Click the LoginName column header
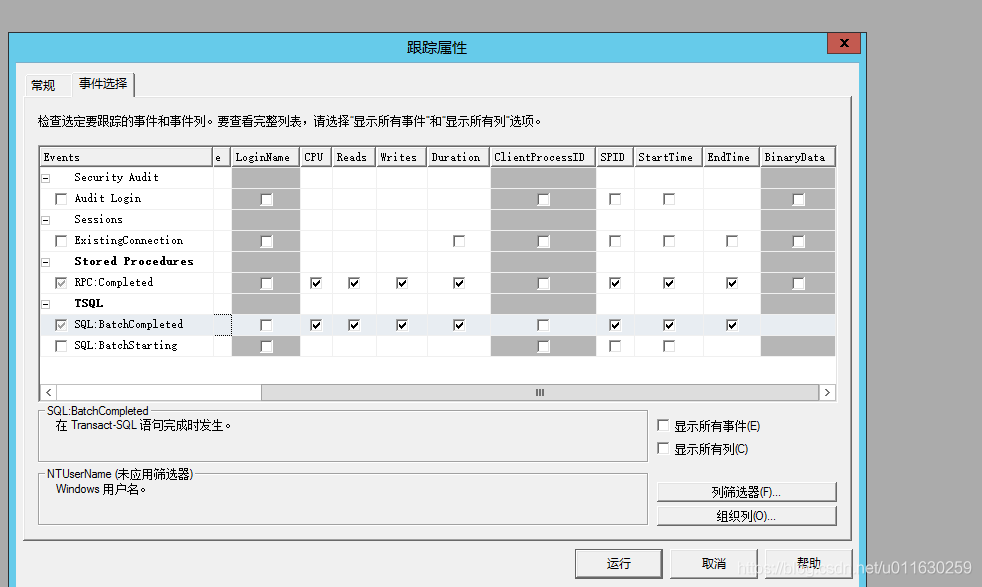 tap(266, 157)
